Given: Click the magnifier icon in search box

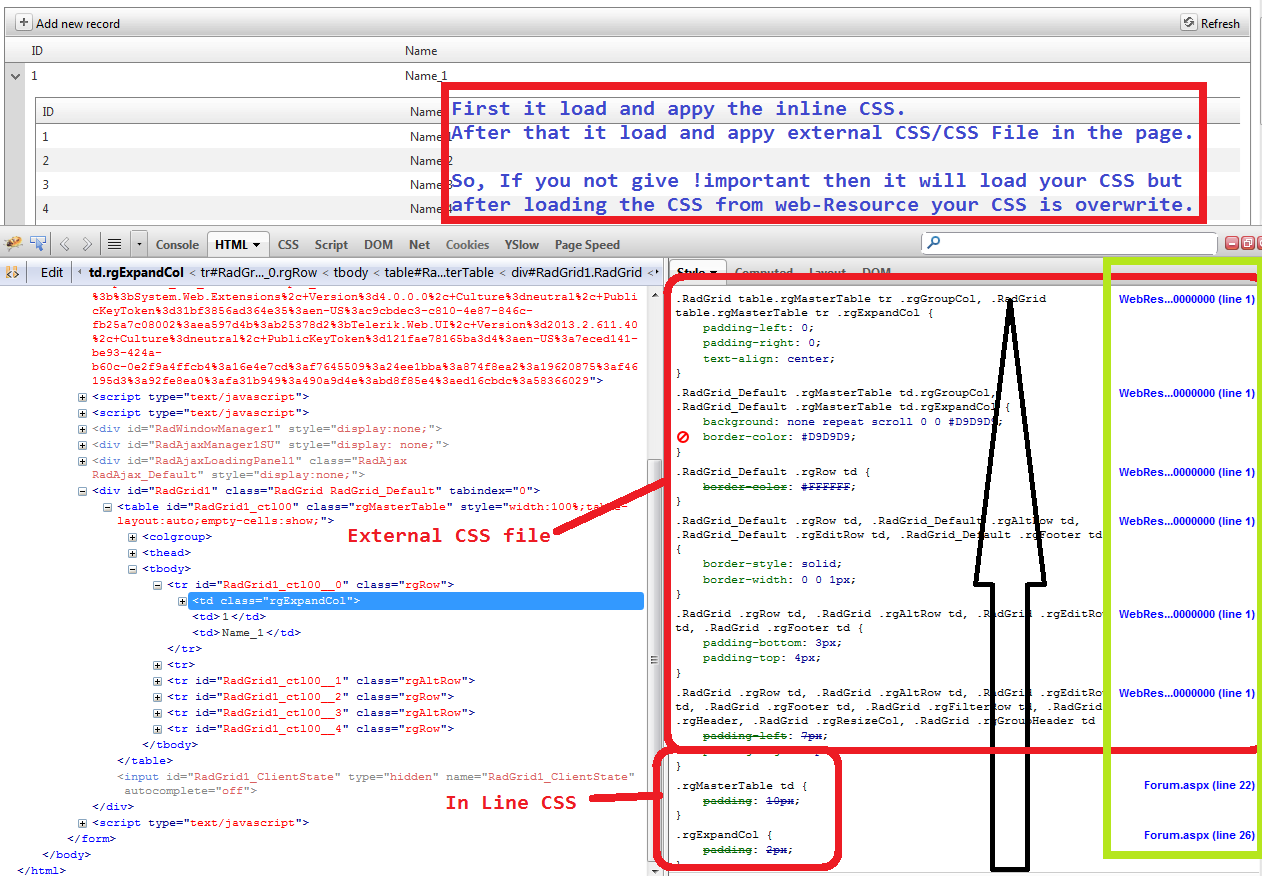Looking at the screenshot, I should pyautogui.click(x=934, y=243).
